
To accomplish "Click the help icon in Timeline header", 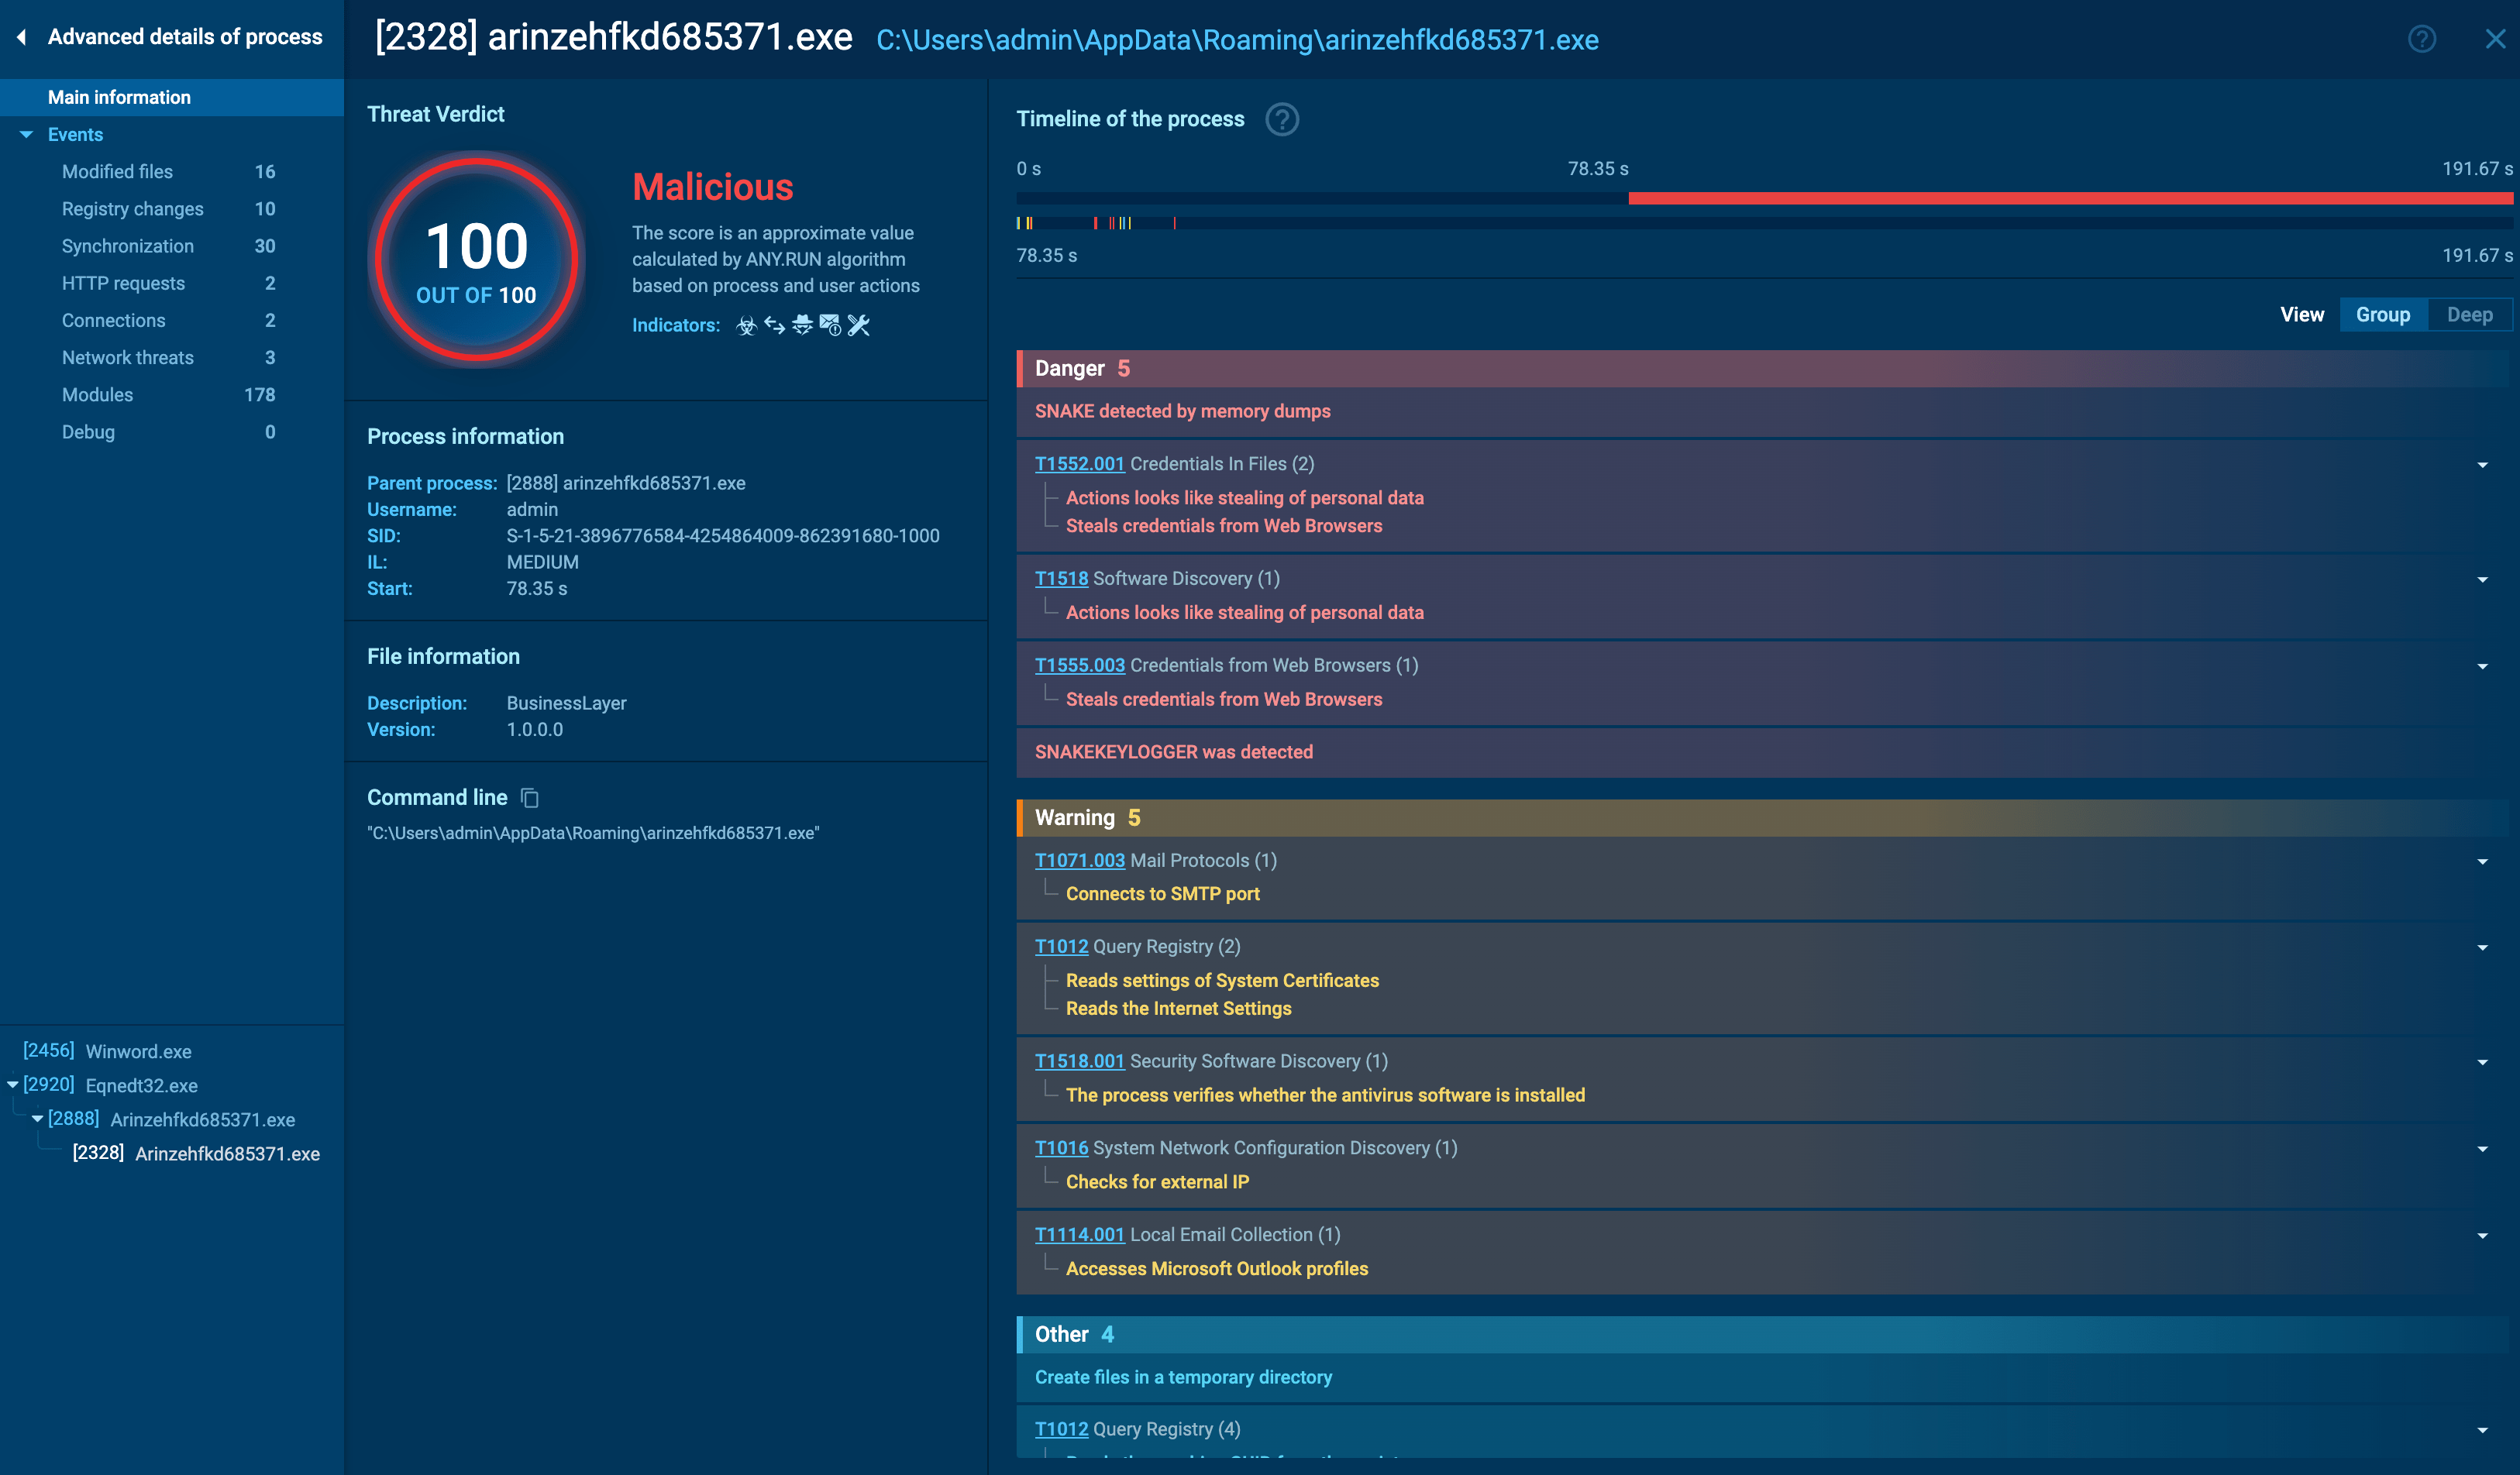I will click(x=1282, y=118).
